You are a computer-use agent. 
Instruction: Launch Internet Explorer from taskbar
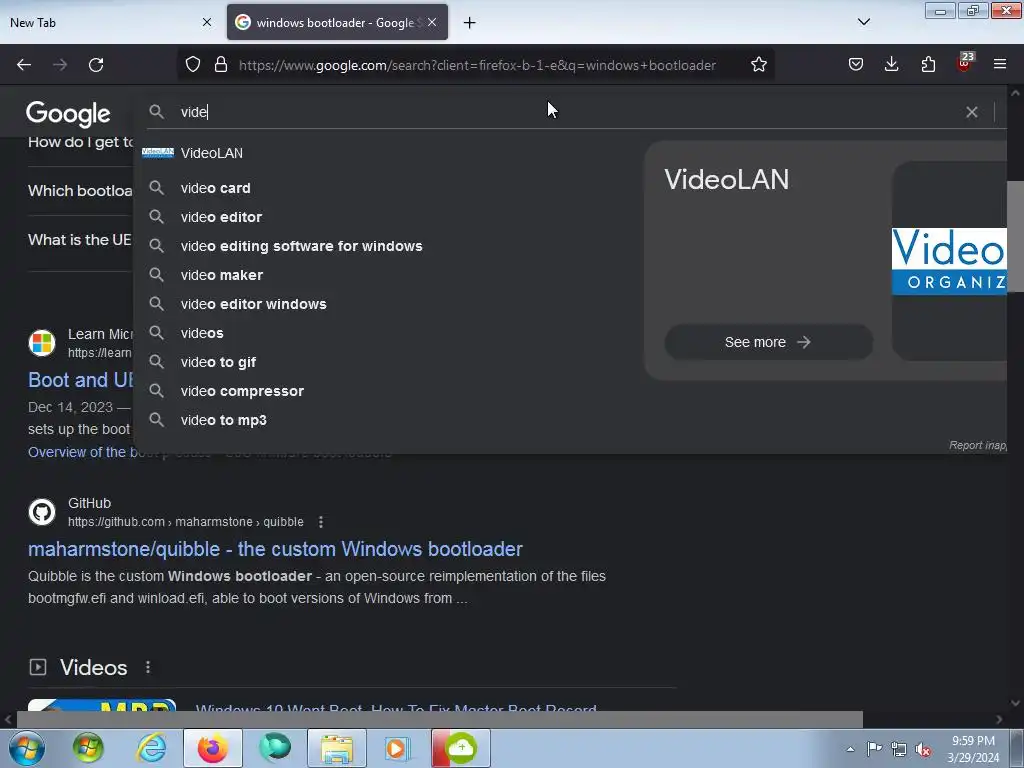[152, 748]
